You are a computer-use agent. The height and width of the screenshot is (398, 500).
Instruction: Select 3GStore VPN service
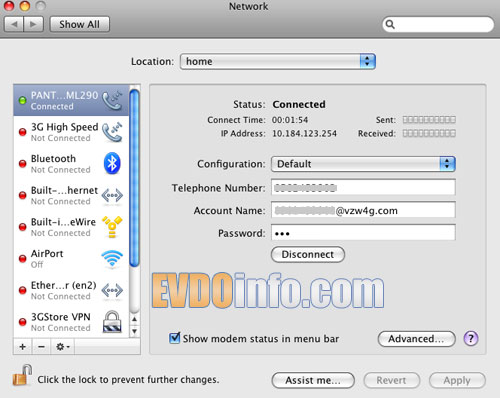71,322
